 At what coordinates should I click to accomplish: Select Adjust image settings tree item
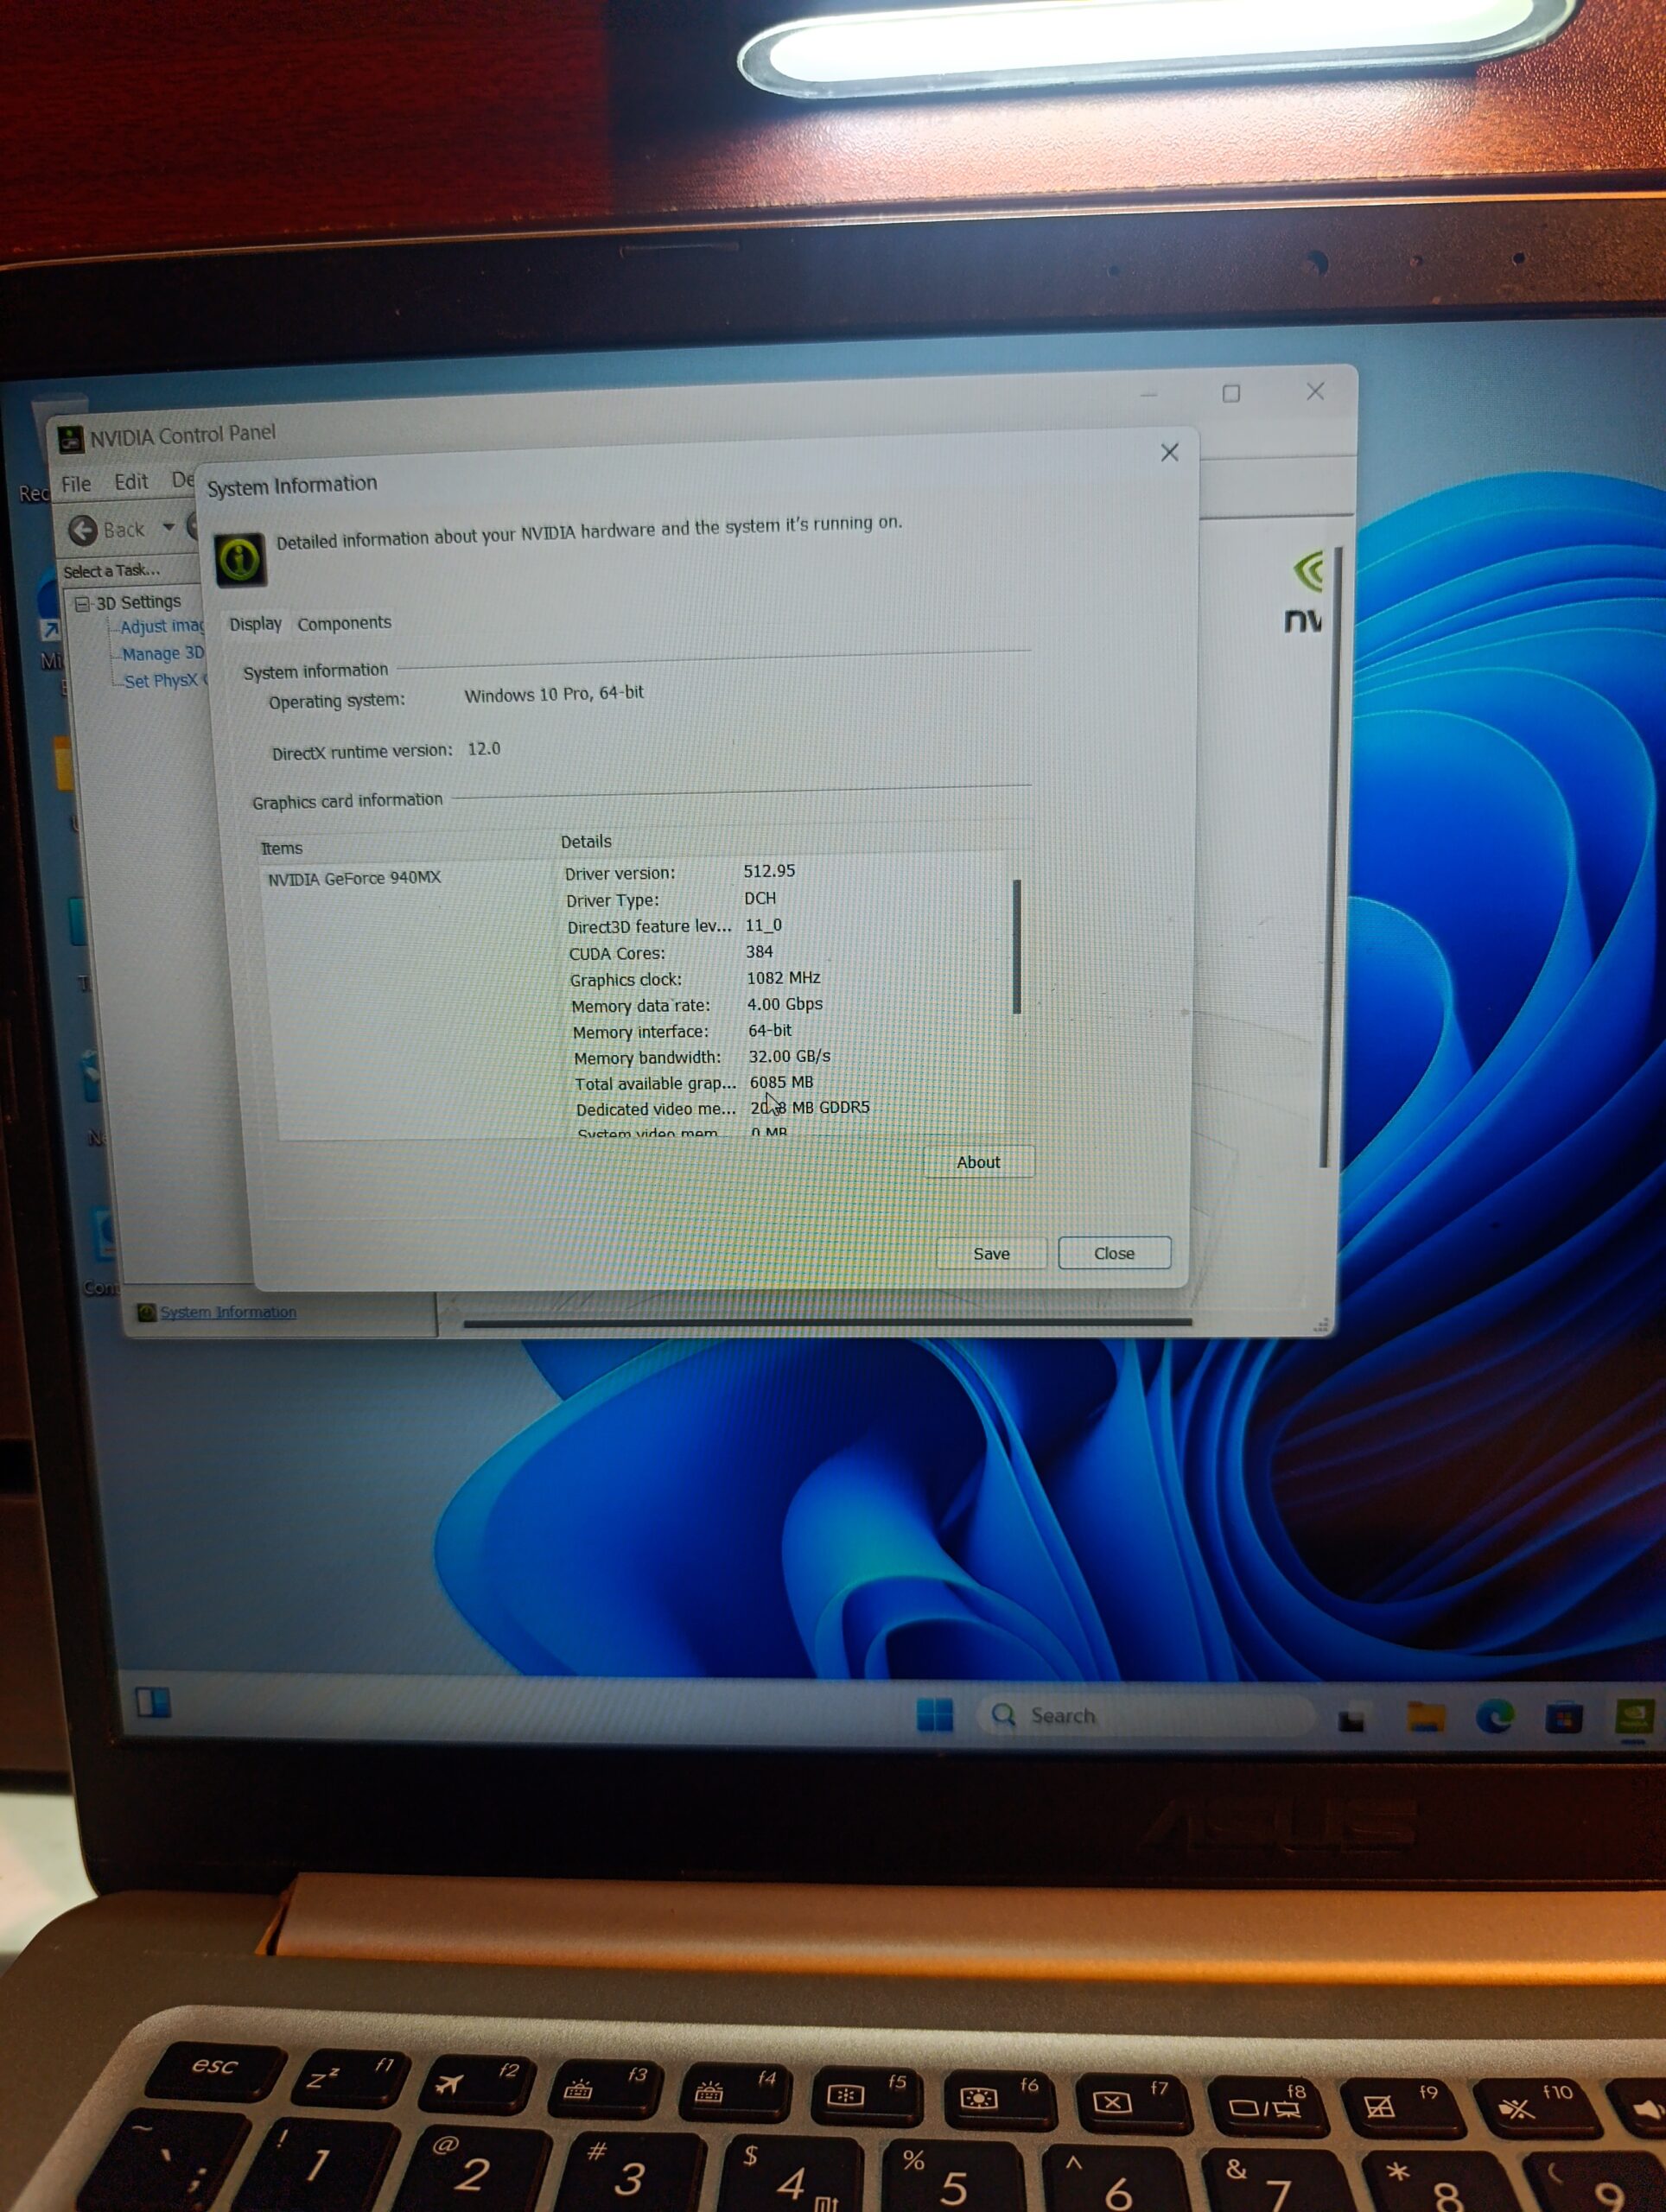pos(162,627)
